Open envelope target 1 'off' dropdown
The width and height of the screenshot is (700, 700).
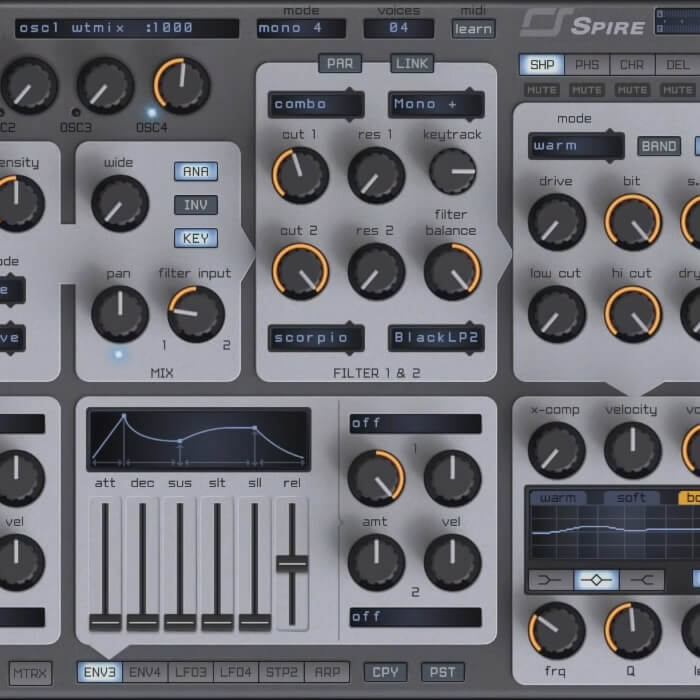tap(416, 423)
